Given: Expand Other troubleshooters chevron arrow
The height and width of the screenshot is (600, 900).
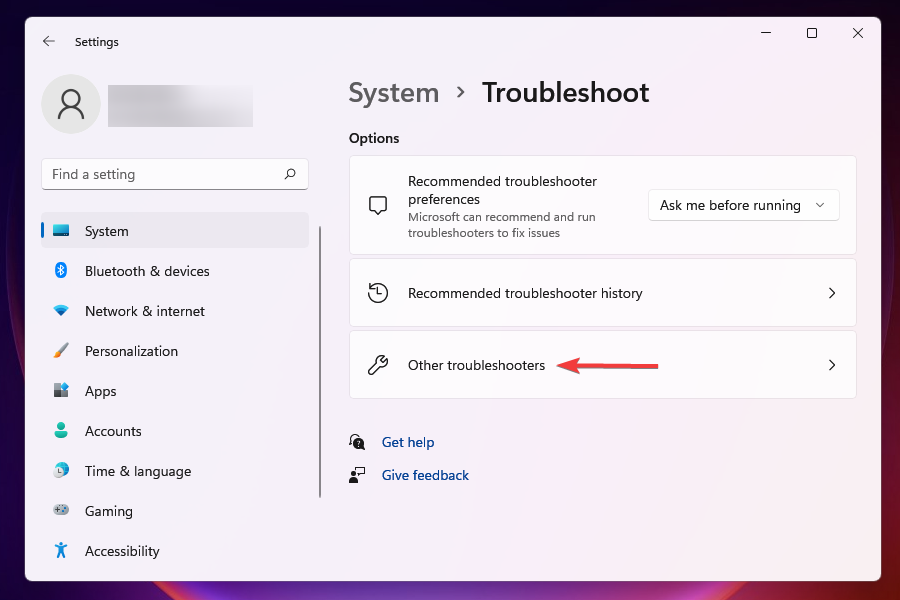Looking at the screenshot, I should 831,365.
